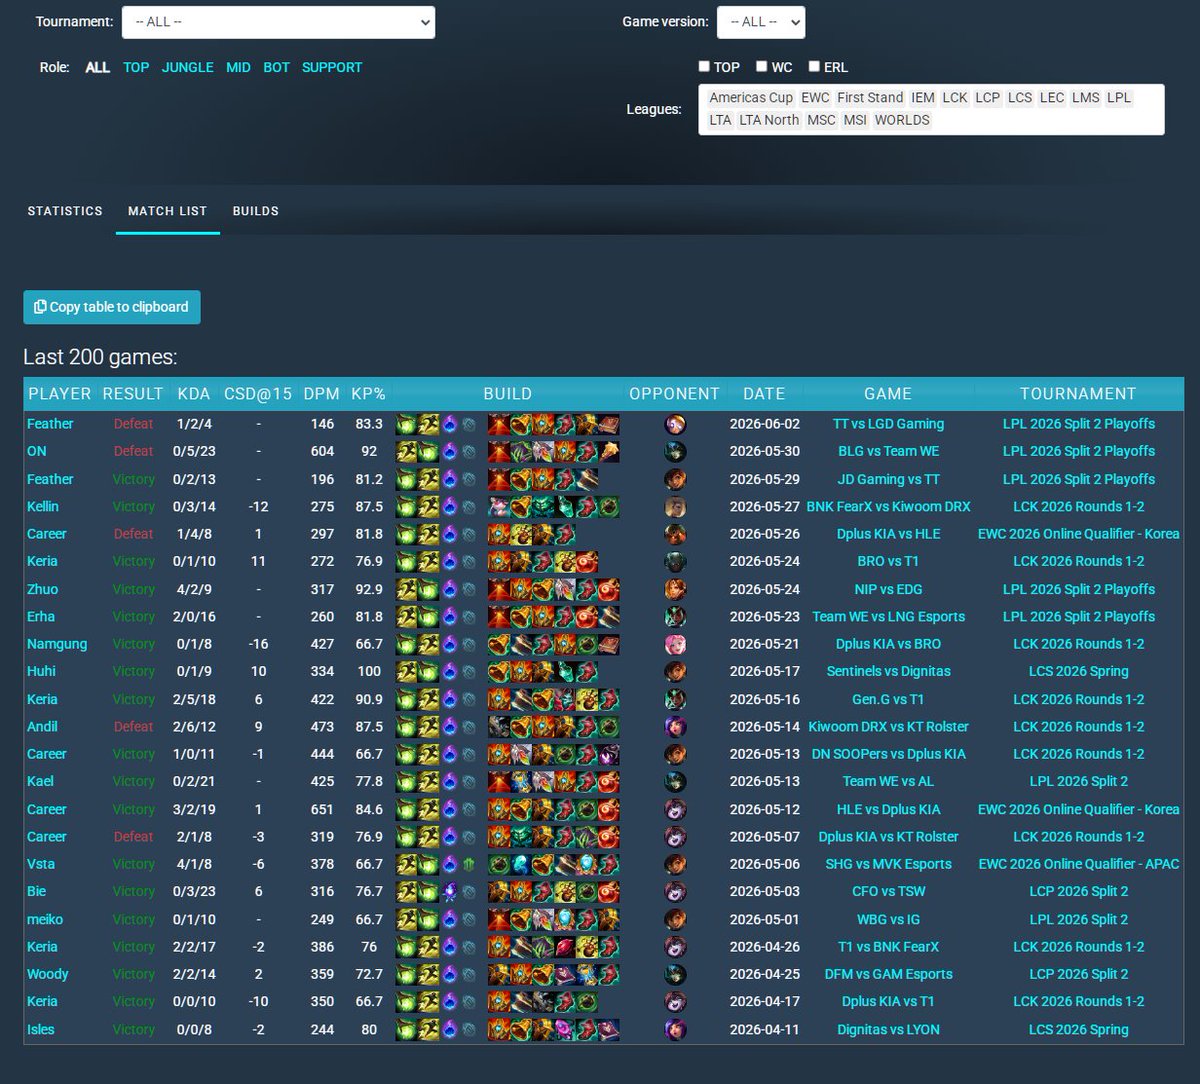
Task: Click the opponent champion icon in Woody's row
Action: coord(675,974)
